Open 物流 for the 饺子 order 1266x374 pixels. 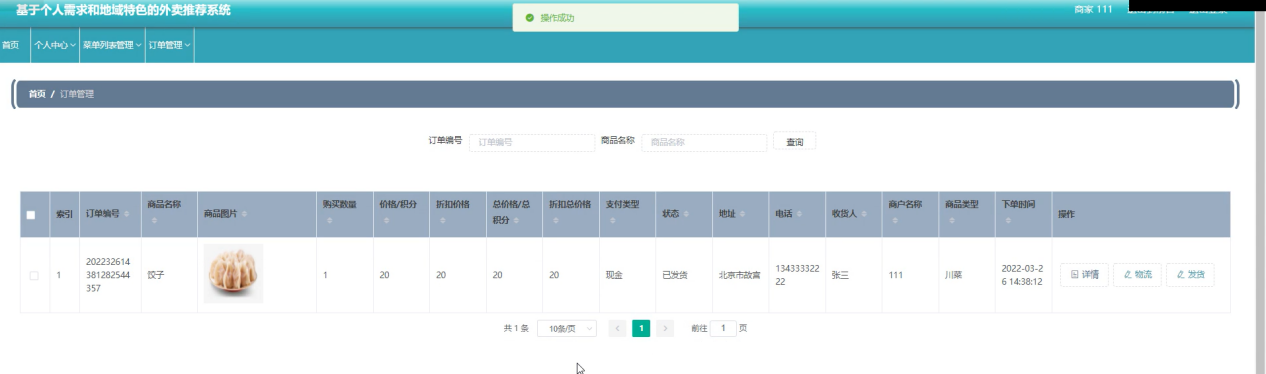pyautogui.click(x=1137, y=274)
